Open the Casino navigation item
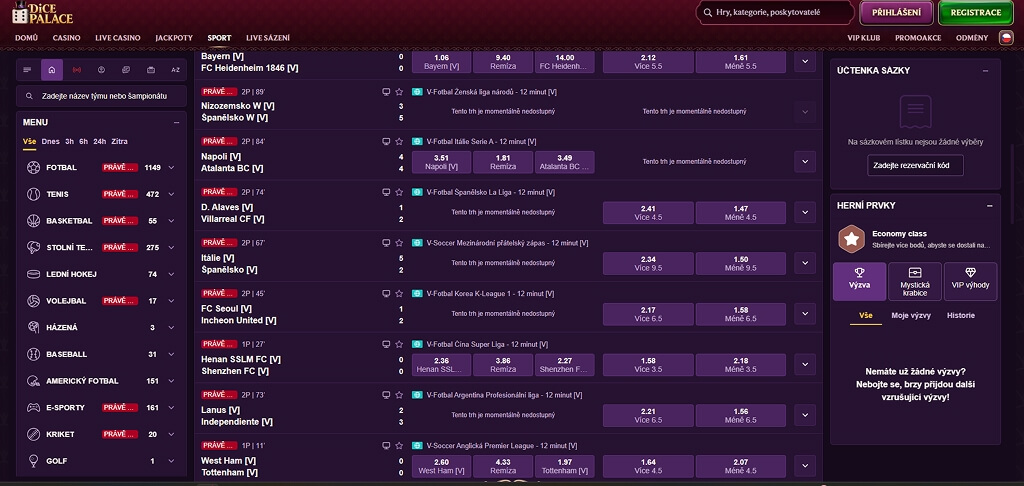The image size is (1024, 486). (x=67, y=38)
